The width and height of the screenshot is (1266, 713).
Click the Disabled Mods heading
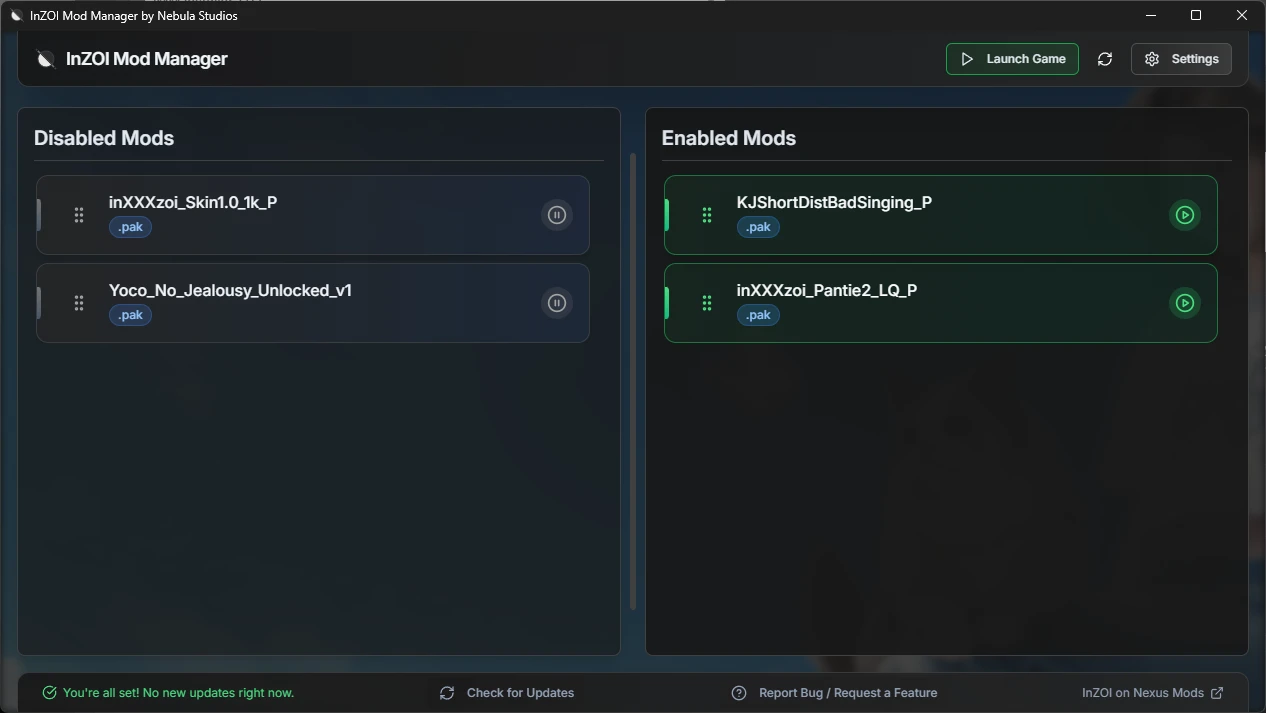104,138
